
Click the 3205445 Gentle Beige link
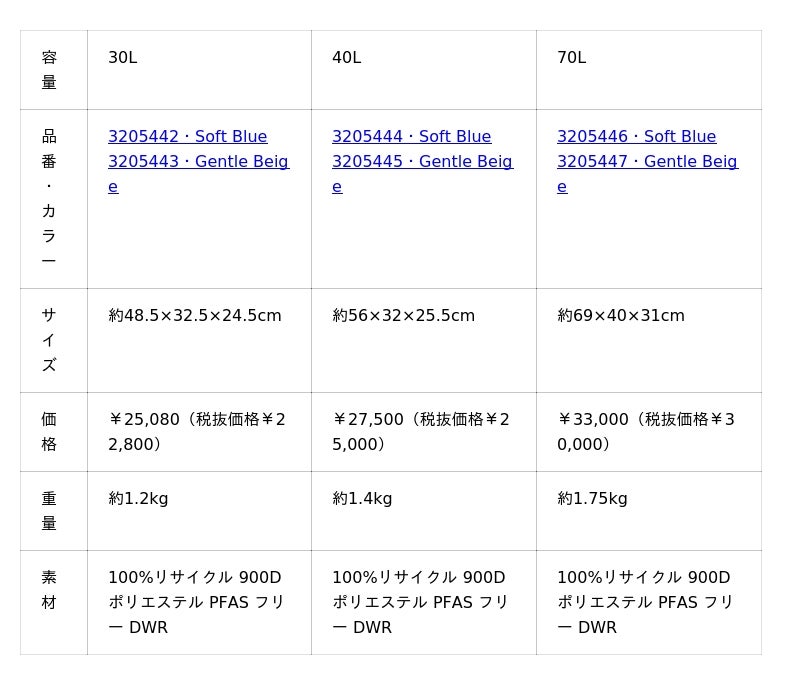[422, 162]
